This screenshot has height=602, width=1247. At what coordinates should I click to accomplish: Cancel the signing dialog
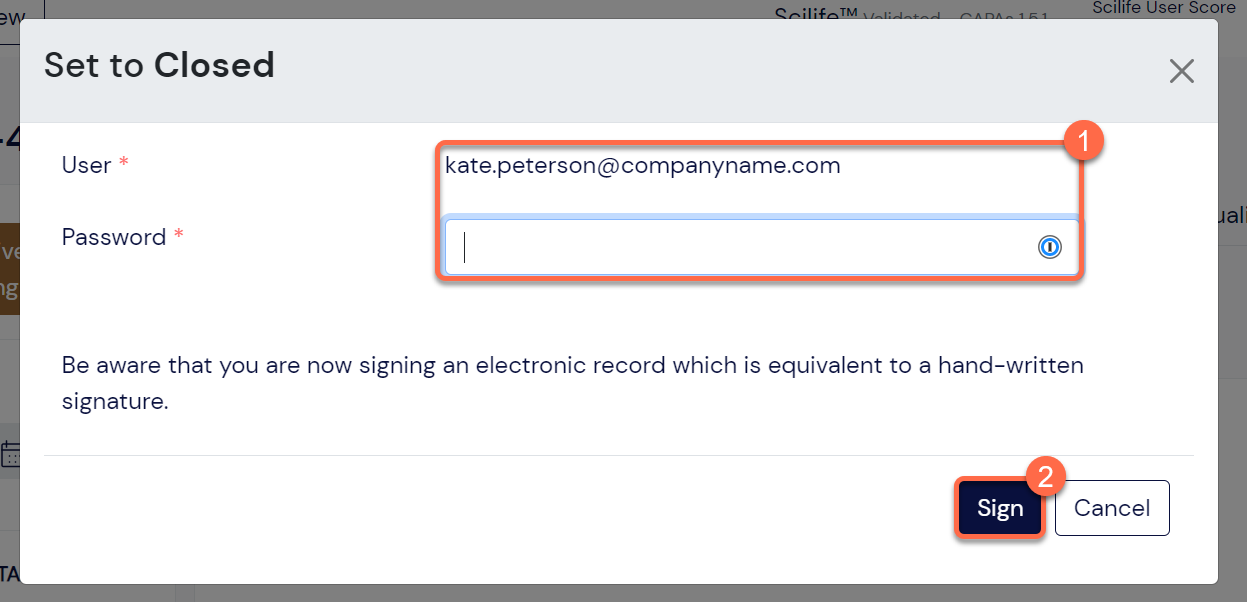[1112, 508]
